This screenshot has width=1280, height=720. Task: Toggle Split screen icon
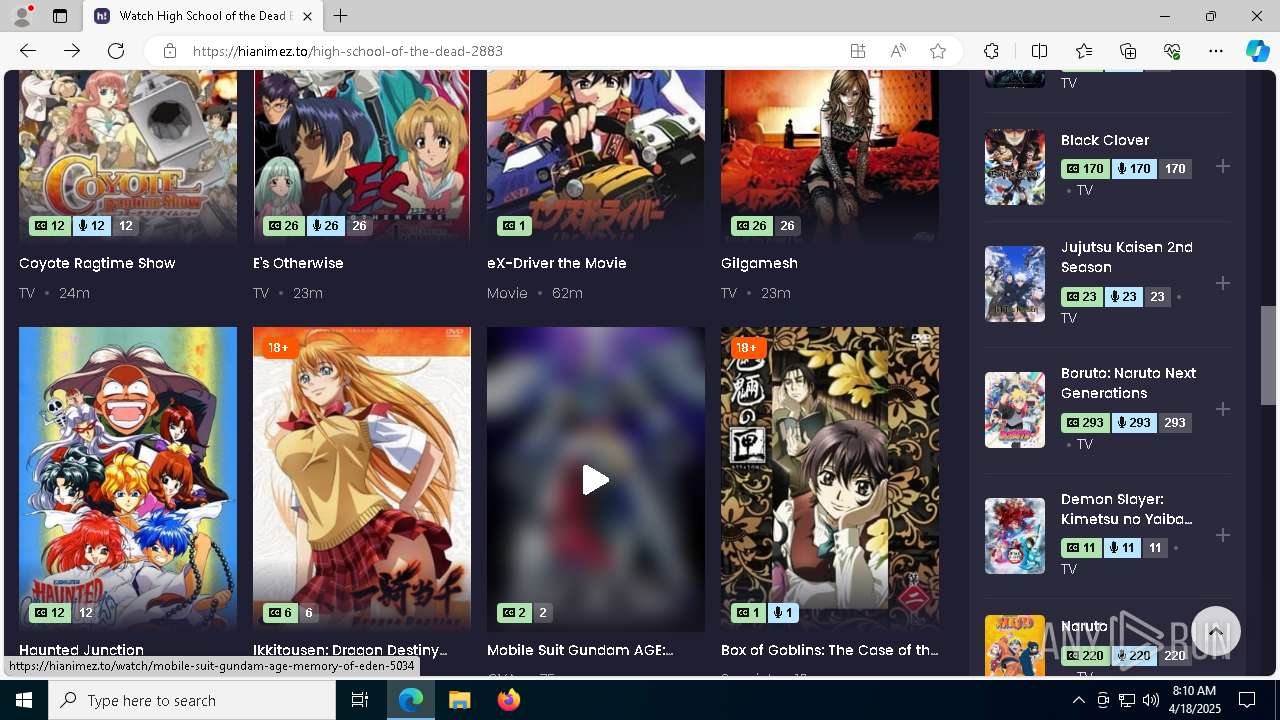coord(1039,51)
